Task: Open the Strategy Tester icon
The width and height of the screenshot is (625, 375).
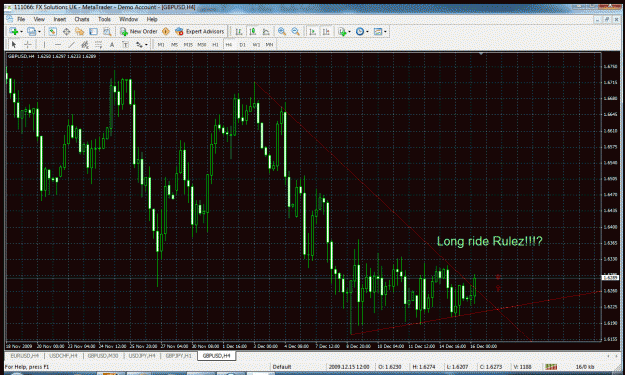Action: click(x=107, y=31)
